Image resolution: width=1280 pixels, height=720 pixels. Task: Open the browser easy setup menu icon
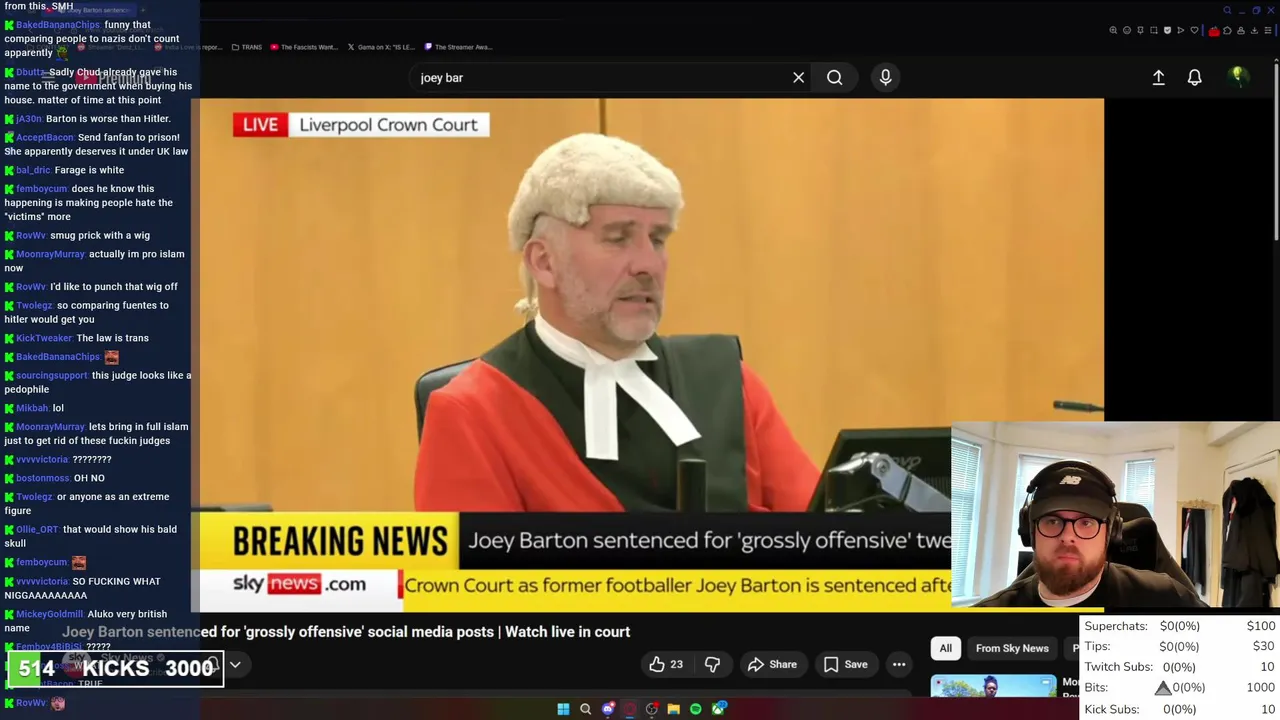(x=1268, y=30)
